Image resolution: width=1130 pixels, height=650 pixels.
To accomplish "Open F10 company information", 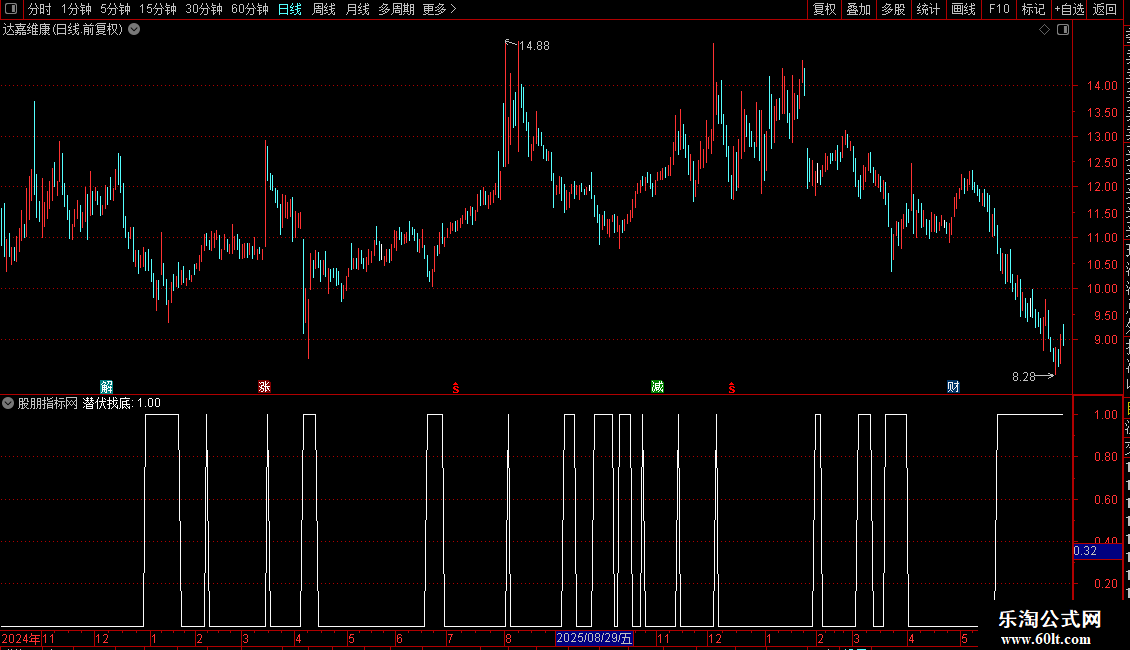I will click(x=999, y=9).
